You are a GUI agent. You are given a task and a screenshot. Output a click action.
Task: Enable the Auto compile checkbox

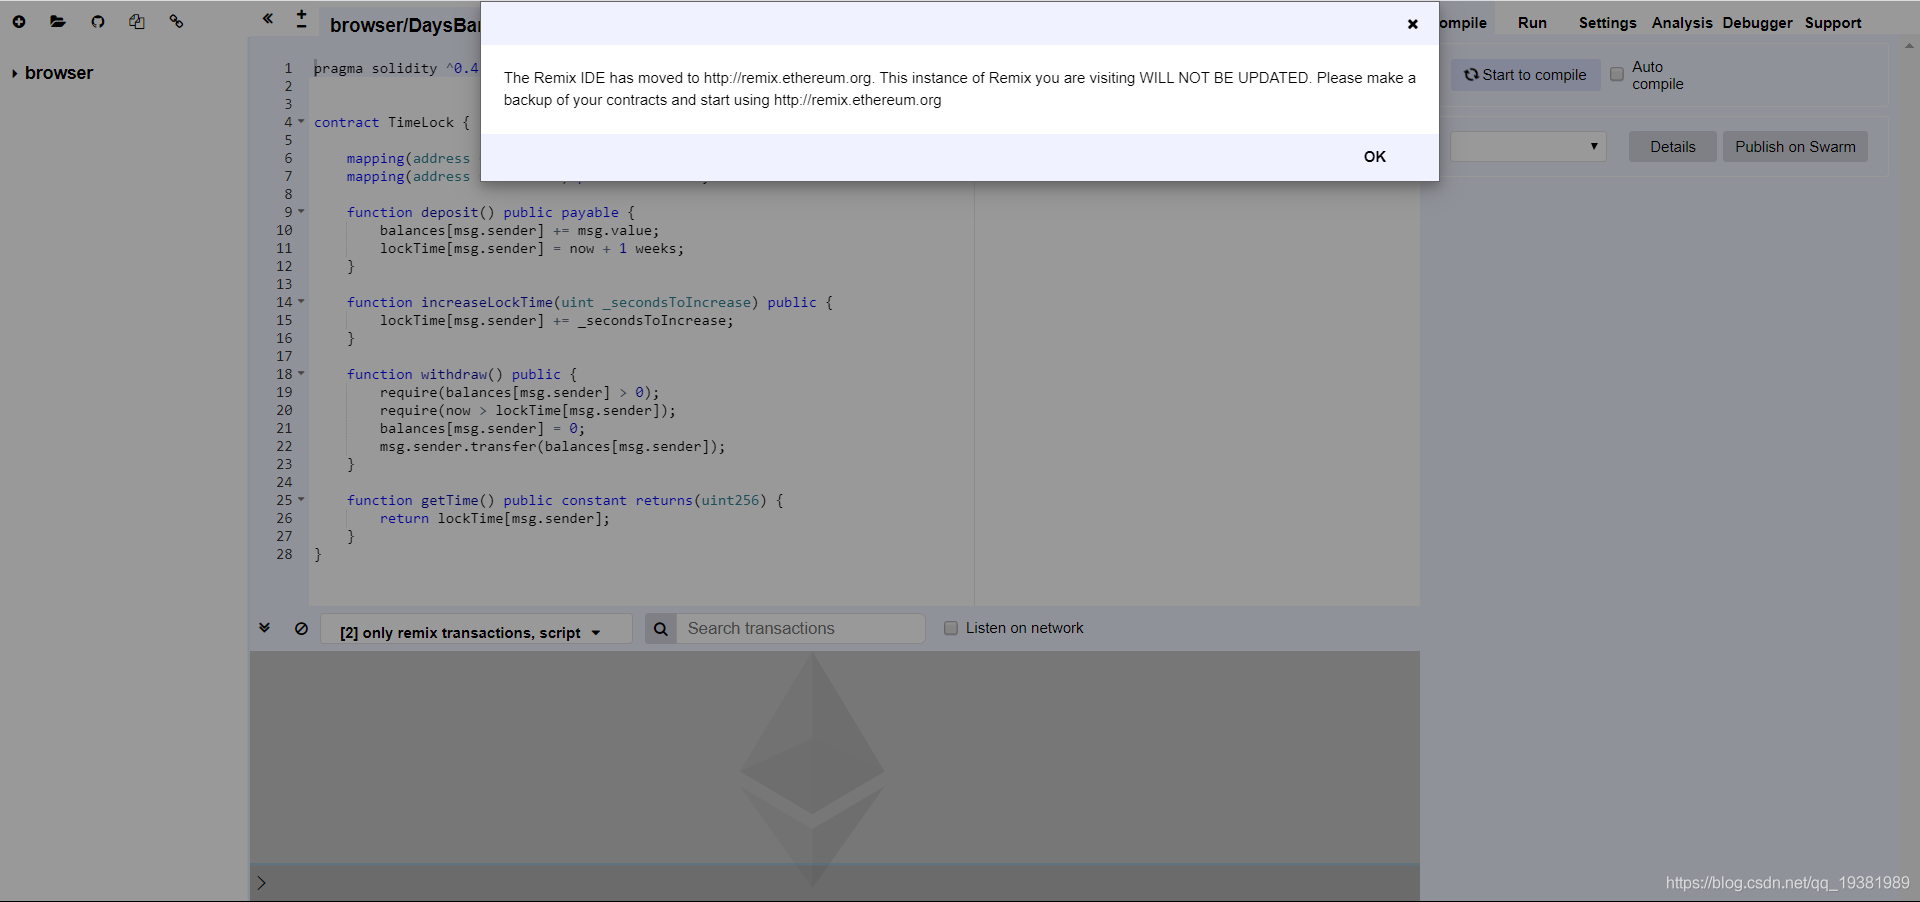coord(1616,75)
